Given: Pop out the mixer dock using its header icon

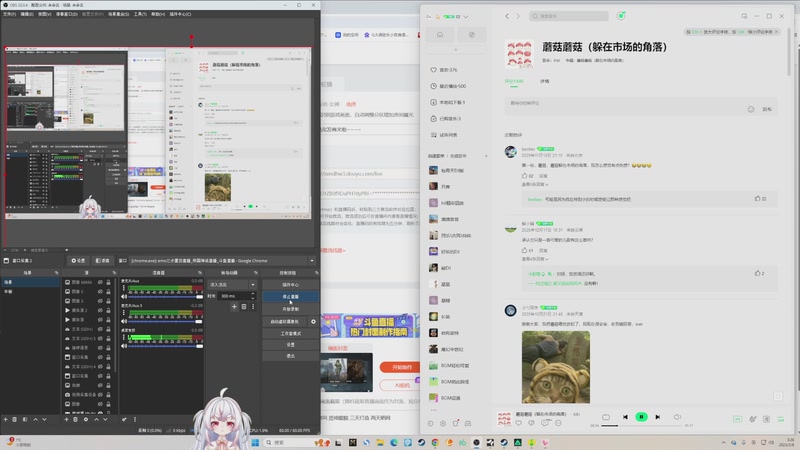Looking at the screenshot, I should point(199,273).
